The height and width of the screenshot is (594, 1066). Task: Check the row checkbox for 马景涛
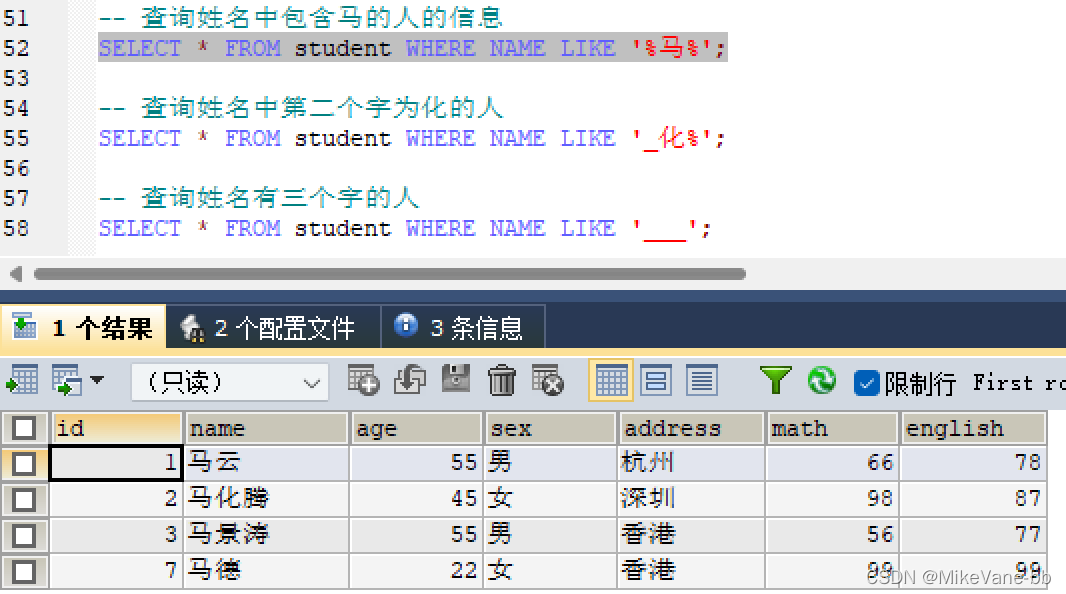(x=24, y=536)
